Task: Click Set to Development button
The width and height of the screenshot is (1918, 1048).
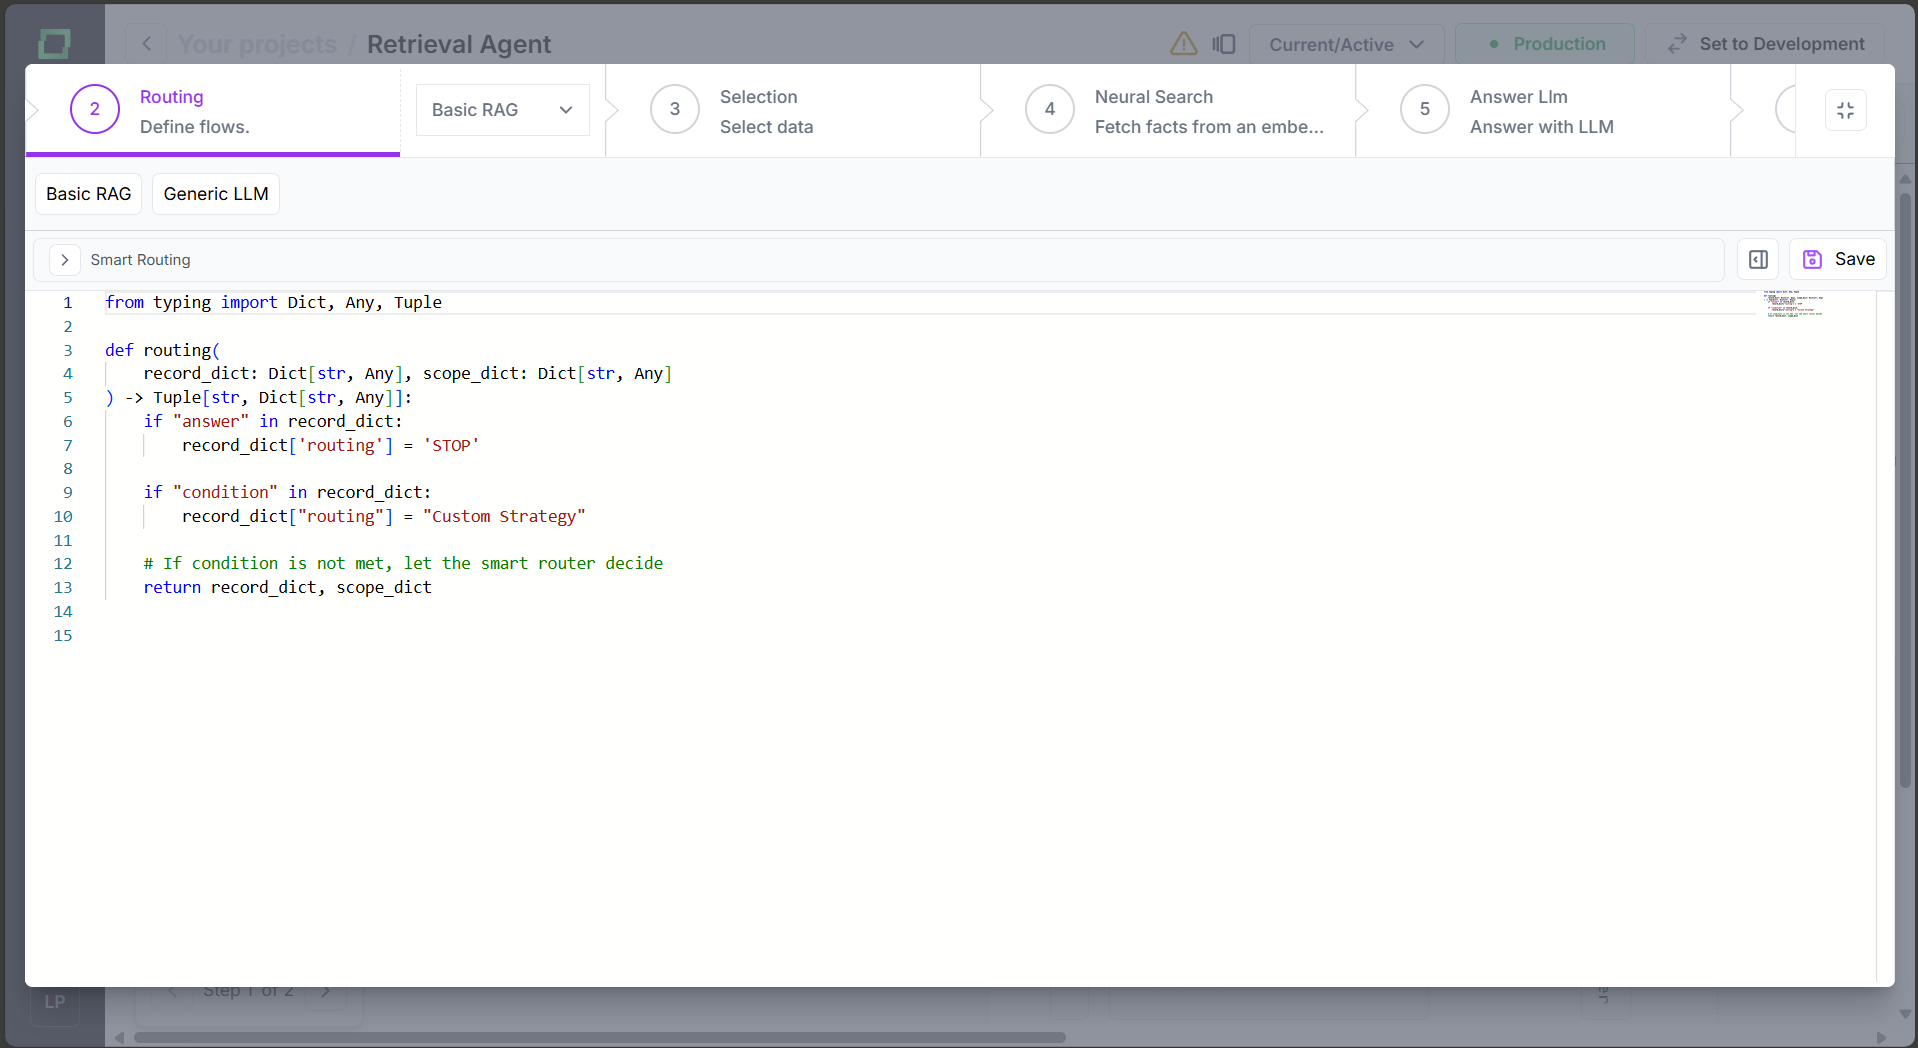Action: tap(1766, 44)
